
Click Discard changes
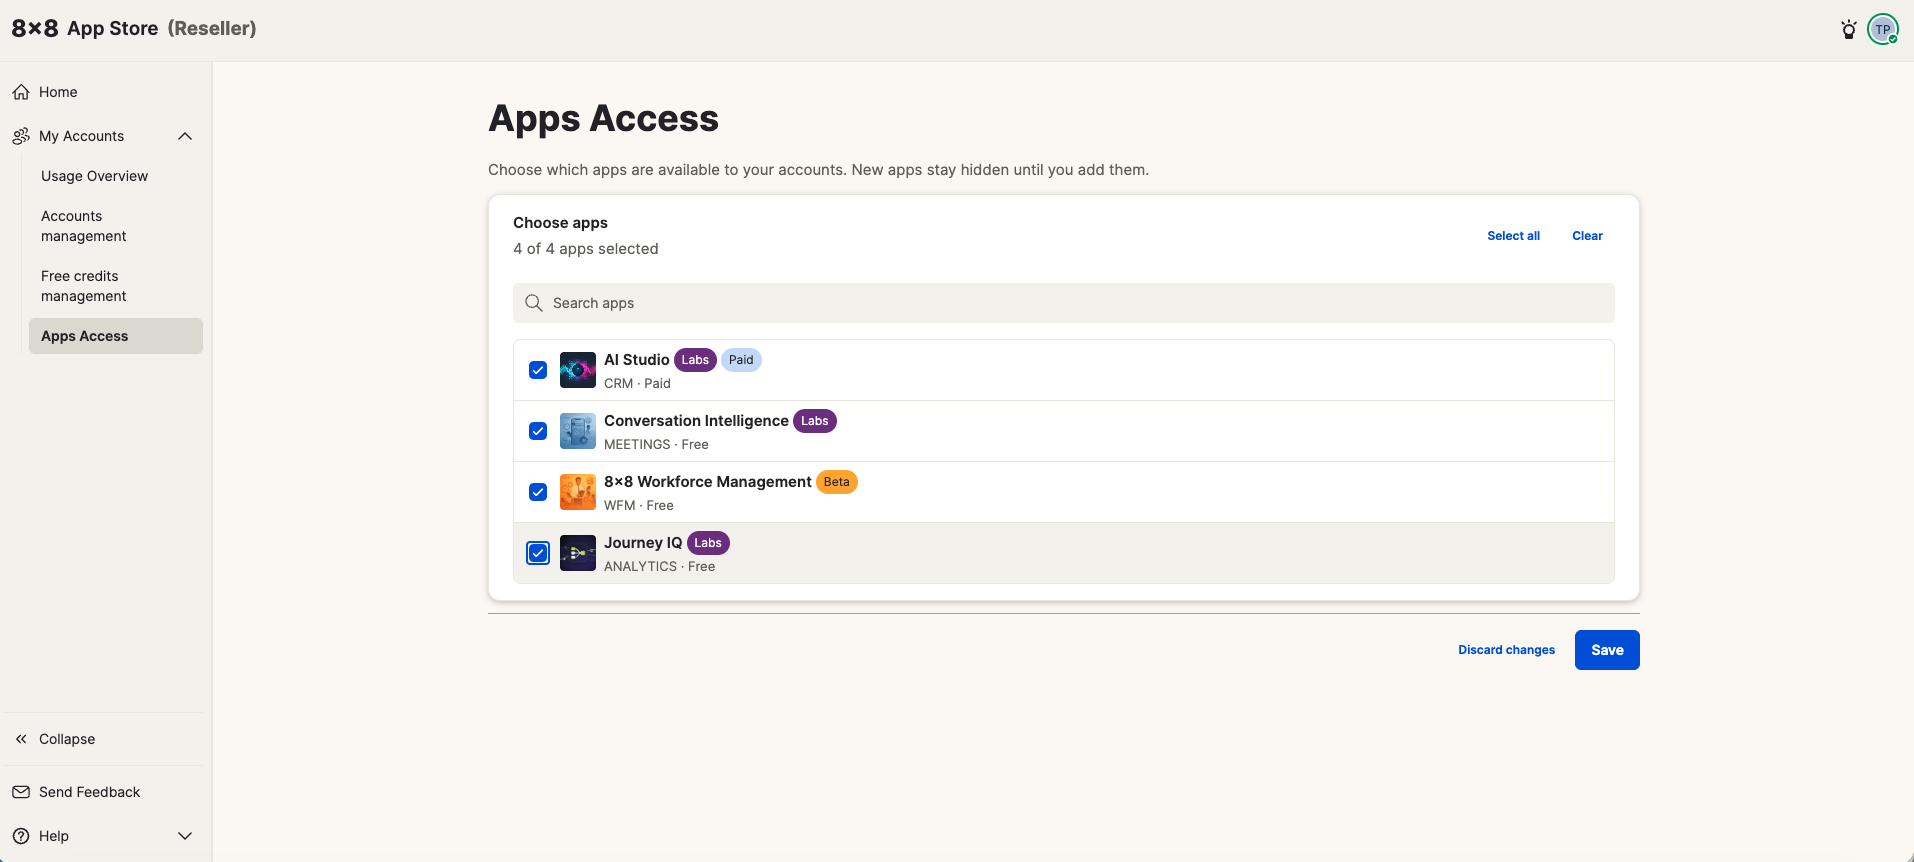pos(1506,650)
